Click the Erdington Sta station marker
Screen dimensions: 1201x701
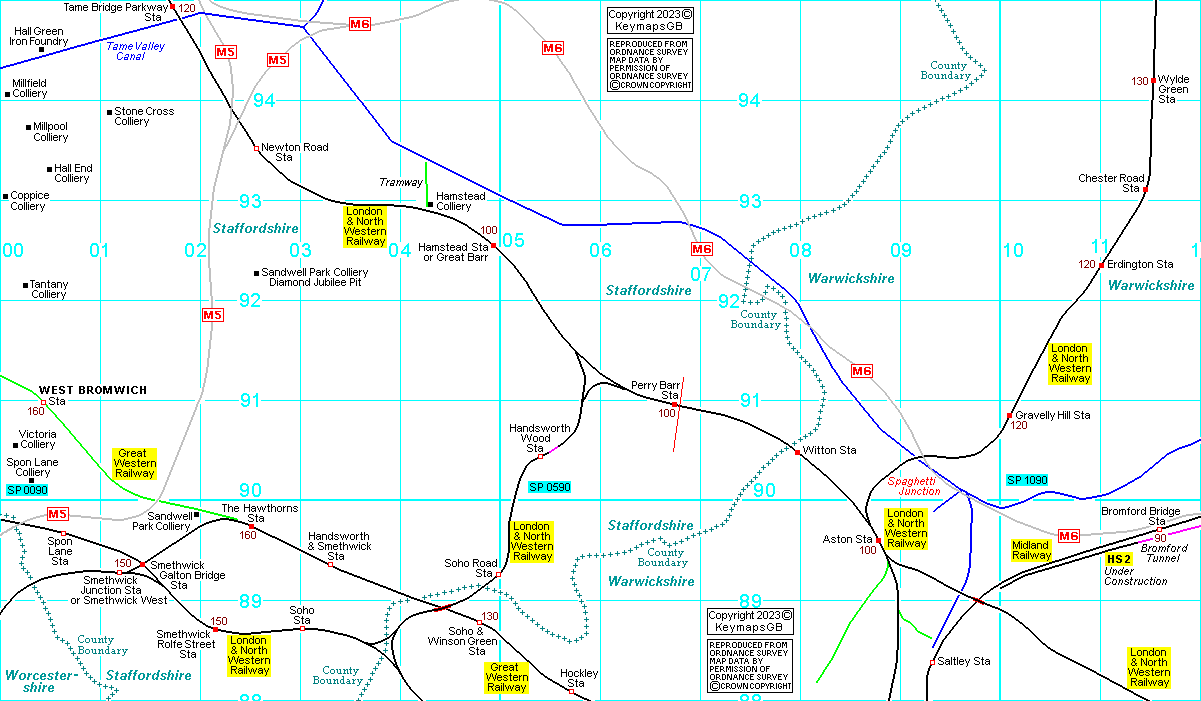click(x=1101, y=265)
